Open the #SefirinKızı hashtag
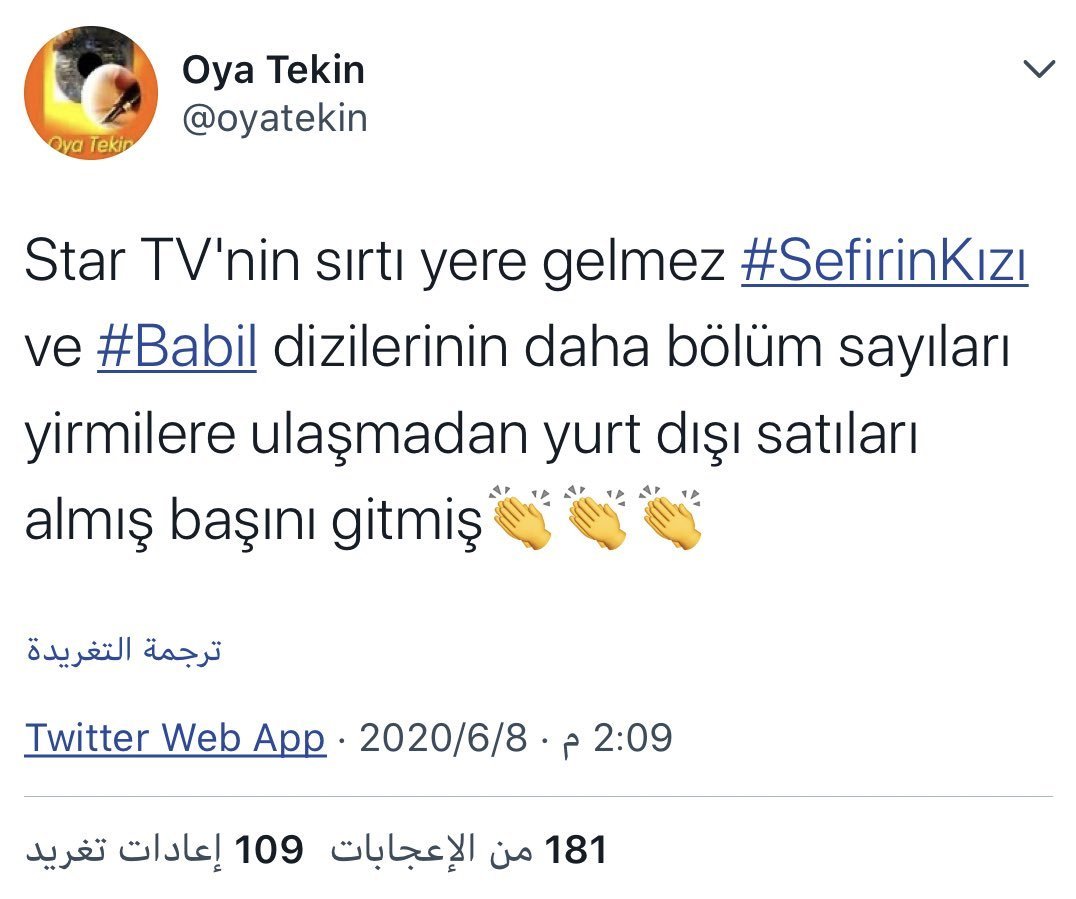Image resolution: width=1076 pixels, height=899 pixels. [x=885, y=262]
